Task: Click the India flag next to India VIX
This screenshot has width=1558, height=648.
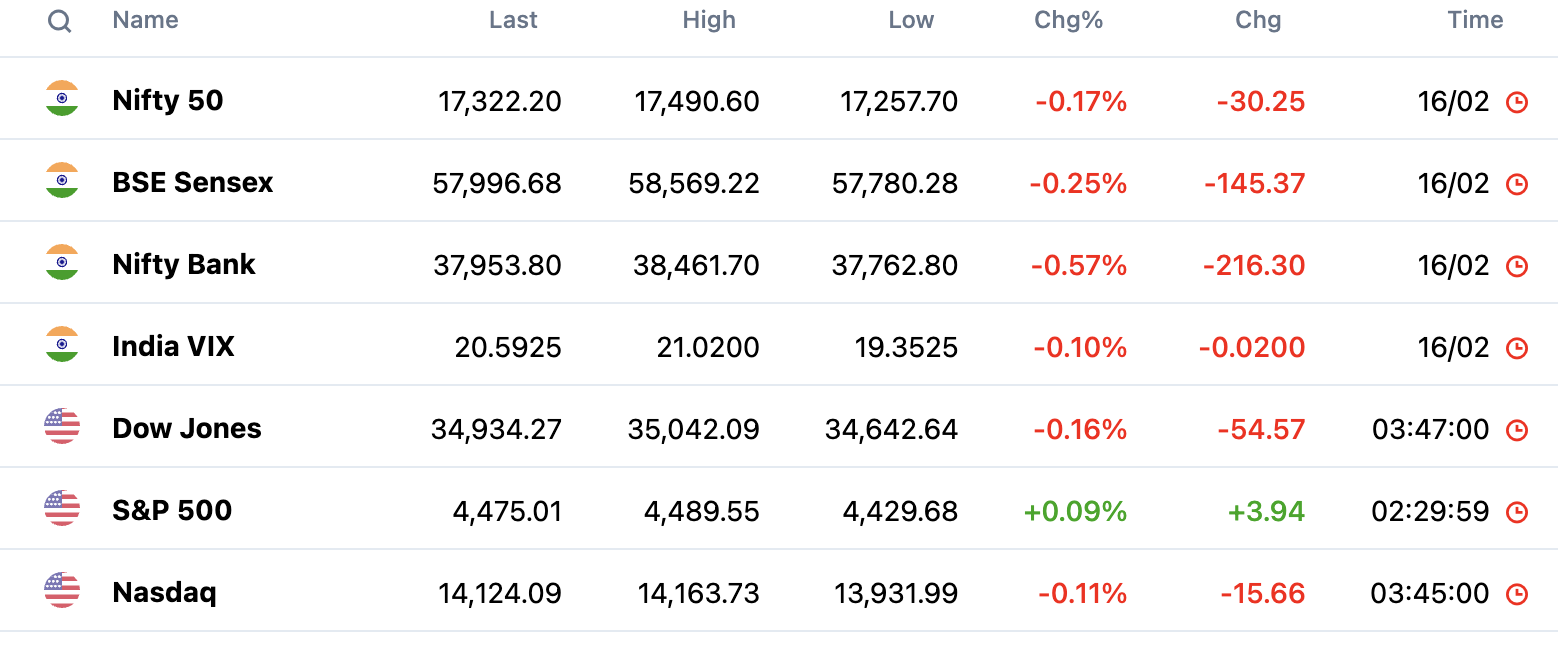Action: click(x=62, y=344)
